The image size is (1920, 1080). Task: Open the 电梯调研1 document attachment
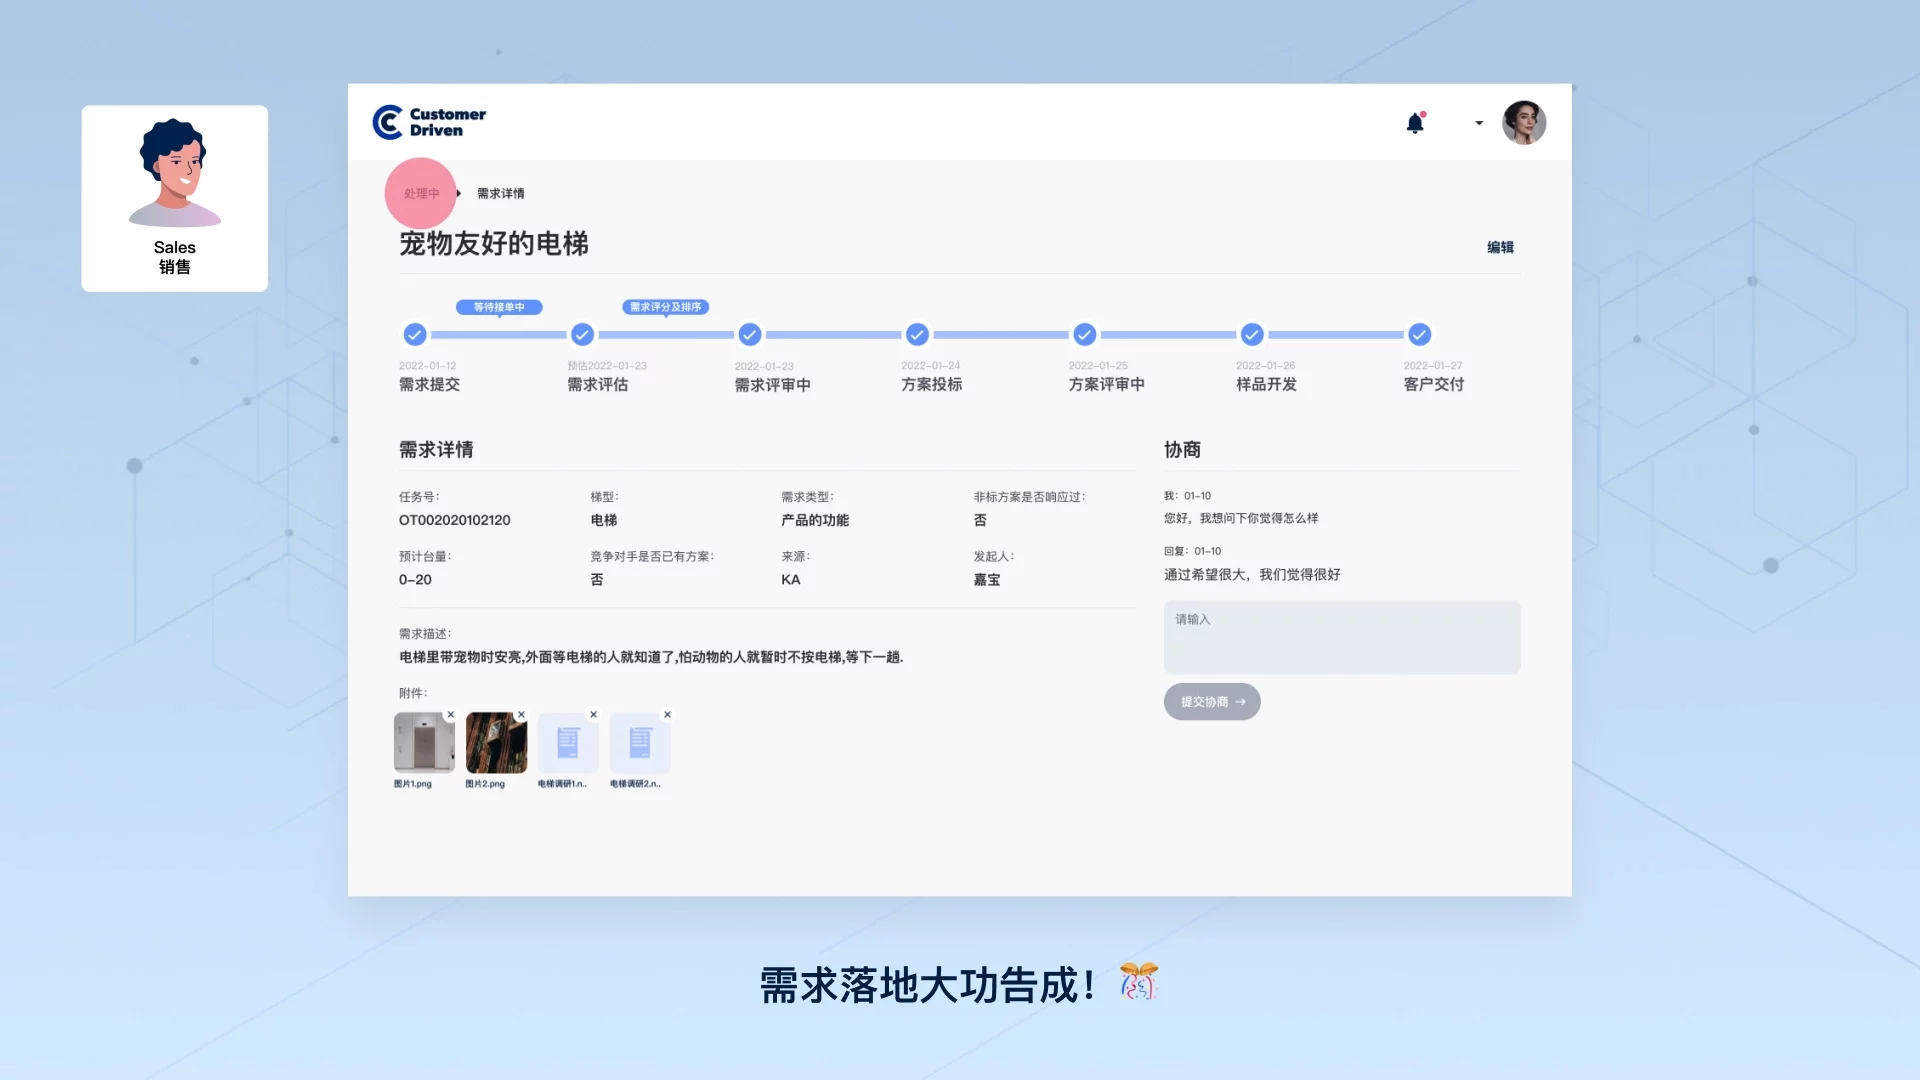pyautogui.click(x=568, y=743)
